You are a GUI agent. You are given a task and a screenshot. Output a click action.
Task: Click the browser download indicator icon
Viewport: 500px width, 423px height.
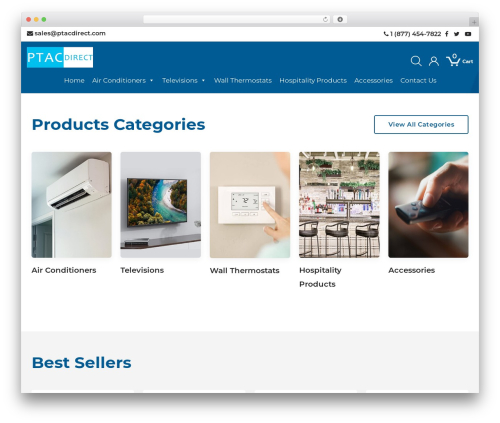pos(340,19)
